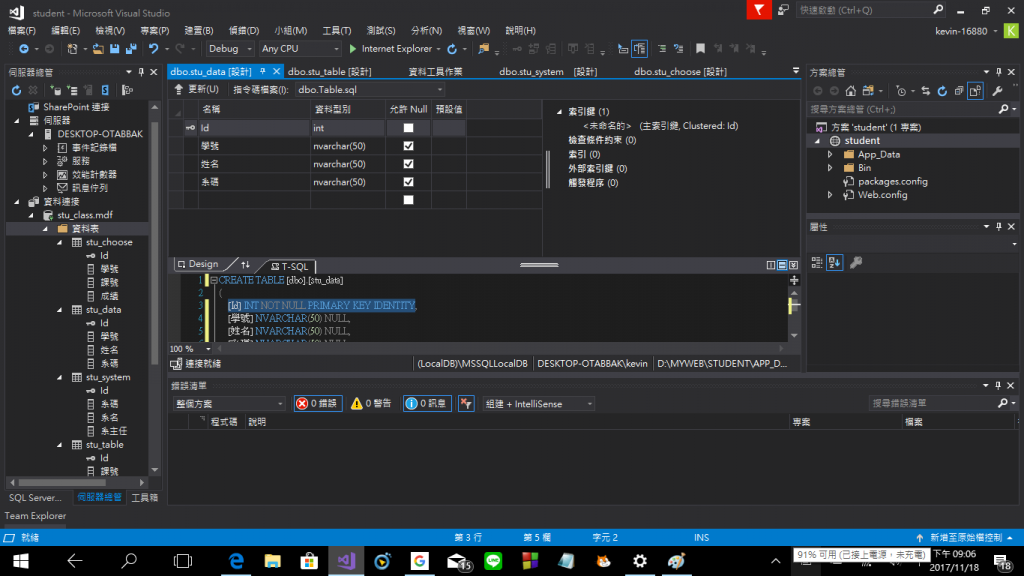Click Sync with Active Document icon in Solution Explorer
1024x576 pixels.
[x=925, y=91]
